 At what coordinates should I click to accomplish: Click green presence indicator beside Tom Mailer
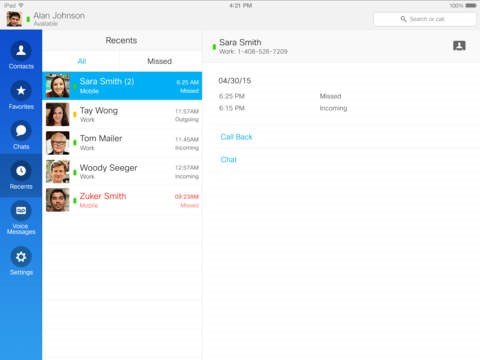pos(75,143)
